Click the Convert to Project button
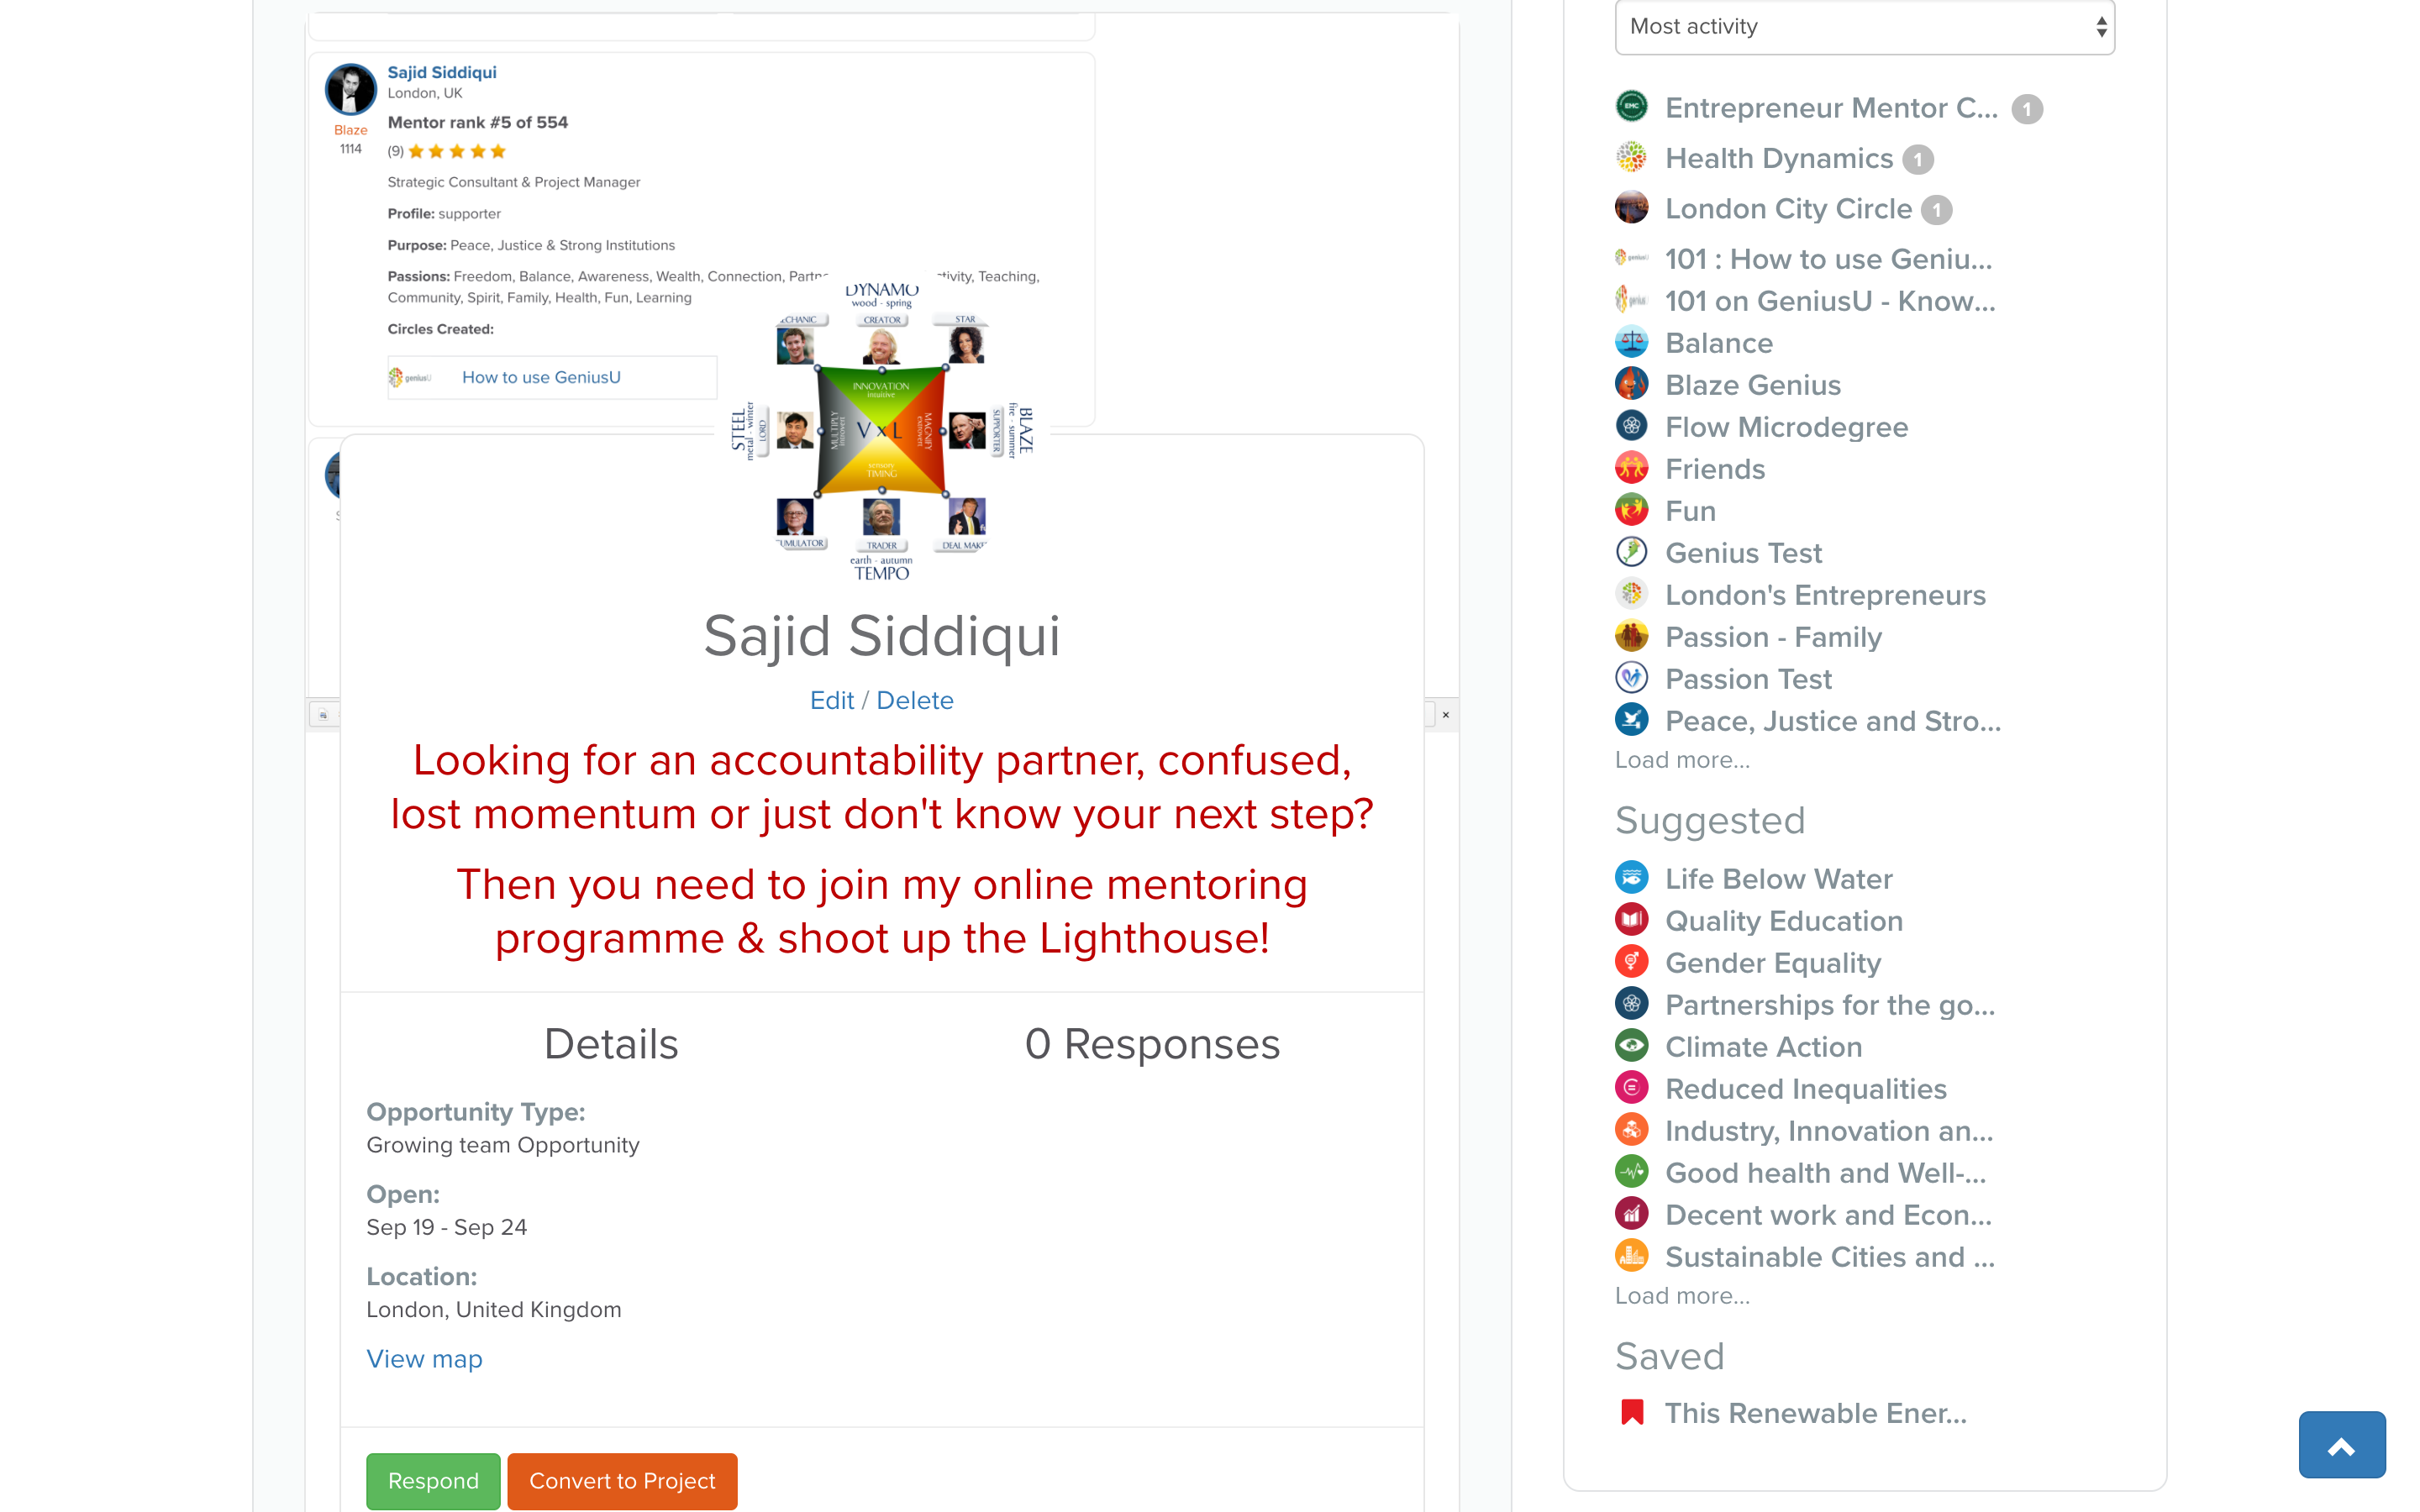This screenshot has height=1512, width=2420. 622,1481
